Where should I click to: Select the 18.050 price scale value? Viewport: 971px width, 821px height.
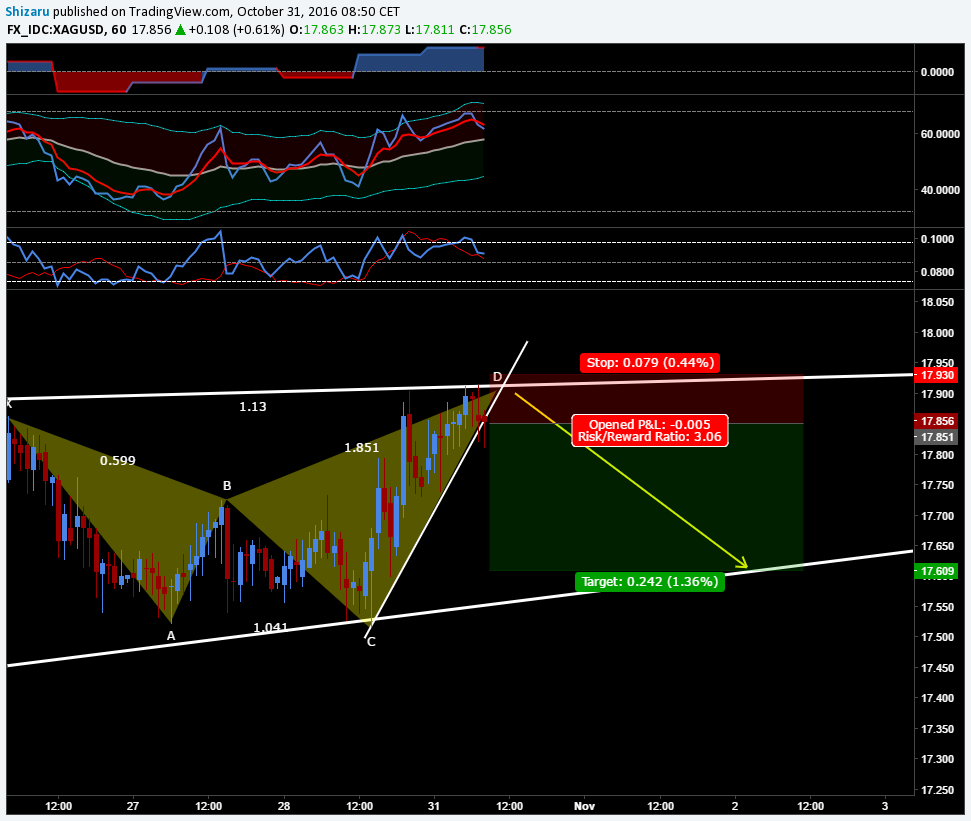click(938, 302)
